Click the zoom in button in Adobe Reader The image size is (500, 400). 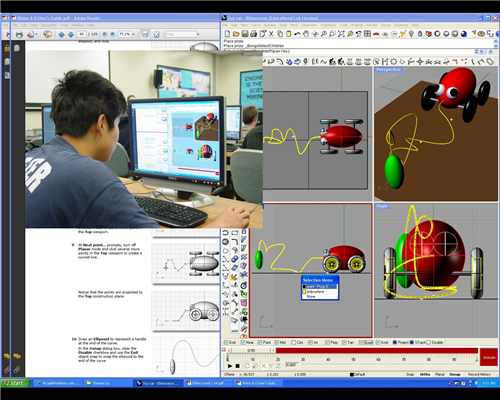[x=112, y=34]
